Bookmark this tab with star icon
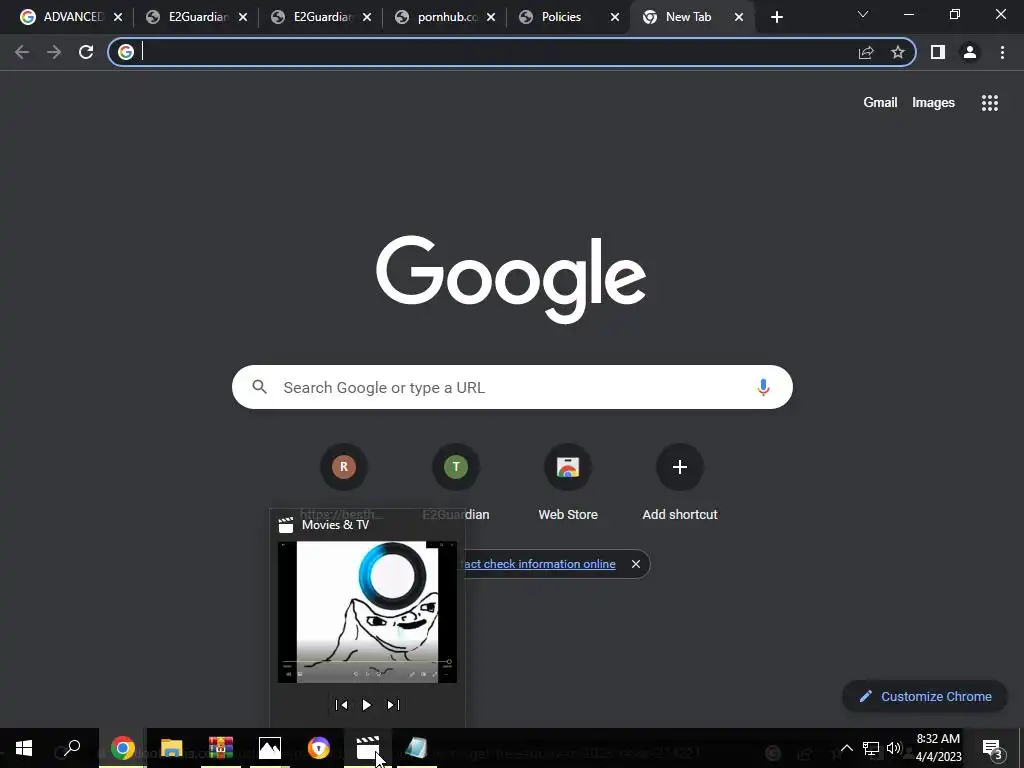 coord(898,52)
